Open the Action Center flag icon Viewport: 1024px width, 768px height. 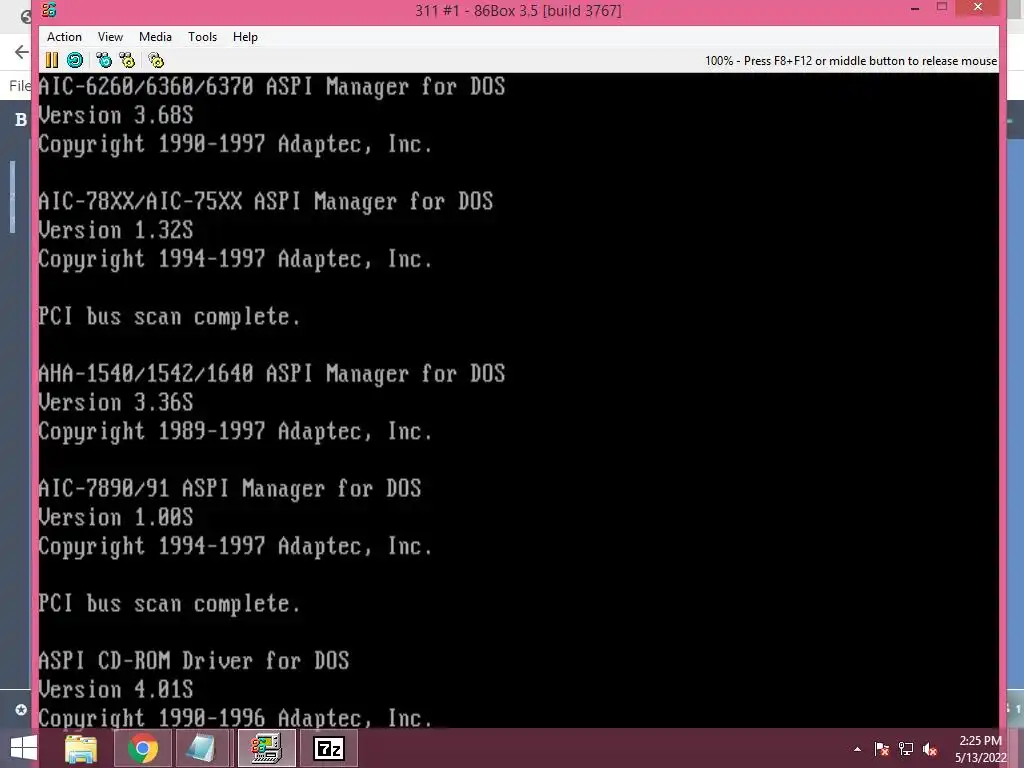coord(882,749)
